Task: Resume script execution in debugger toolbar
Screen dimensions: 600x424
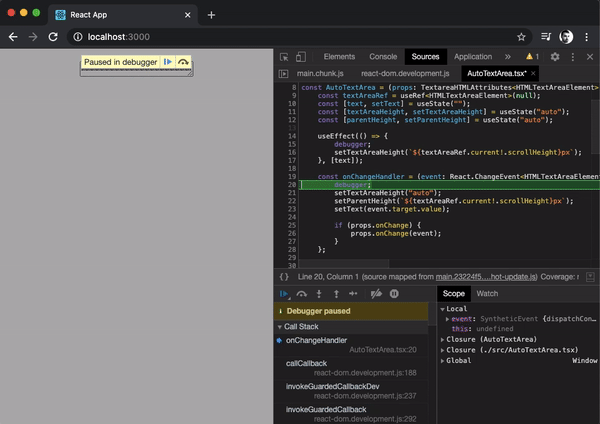Action: [285, 294]
